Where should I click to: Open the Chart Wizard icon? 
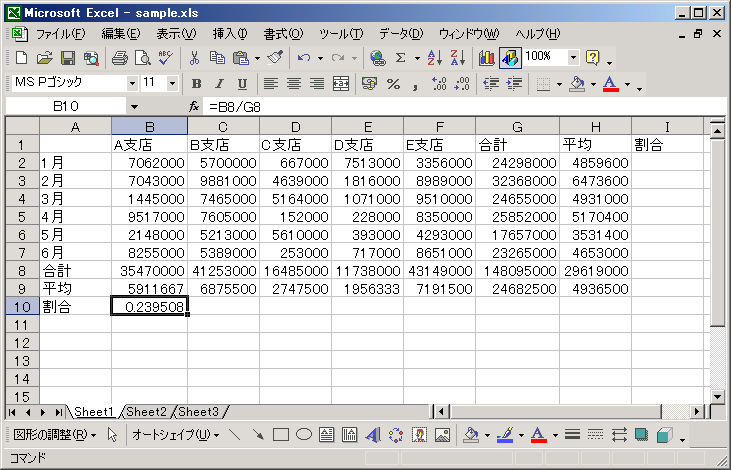point(486,58)
